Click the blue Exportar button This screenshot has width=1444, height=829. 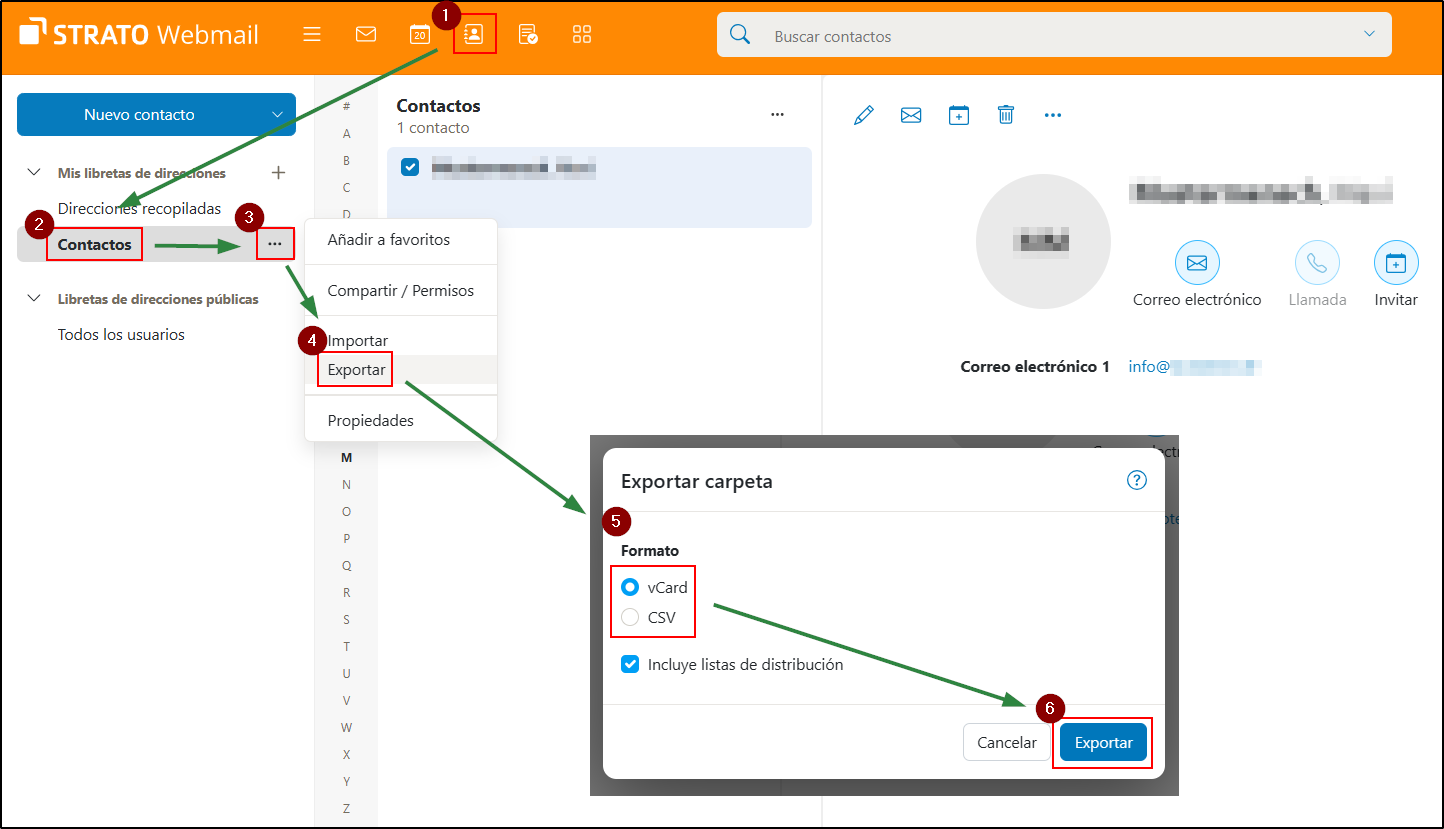click(x=1103, y=743)
